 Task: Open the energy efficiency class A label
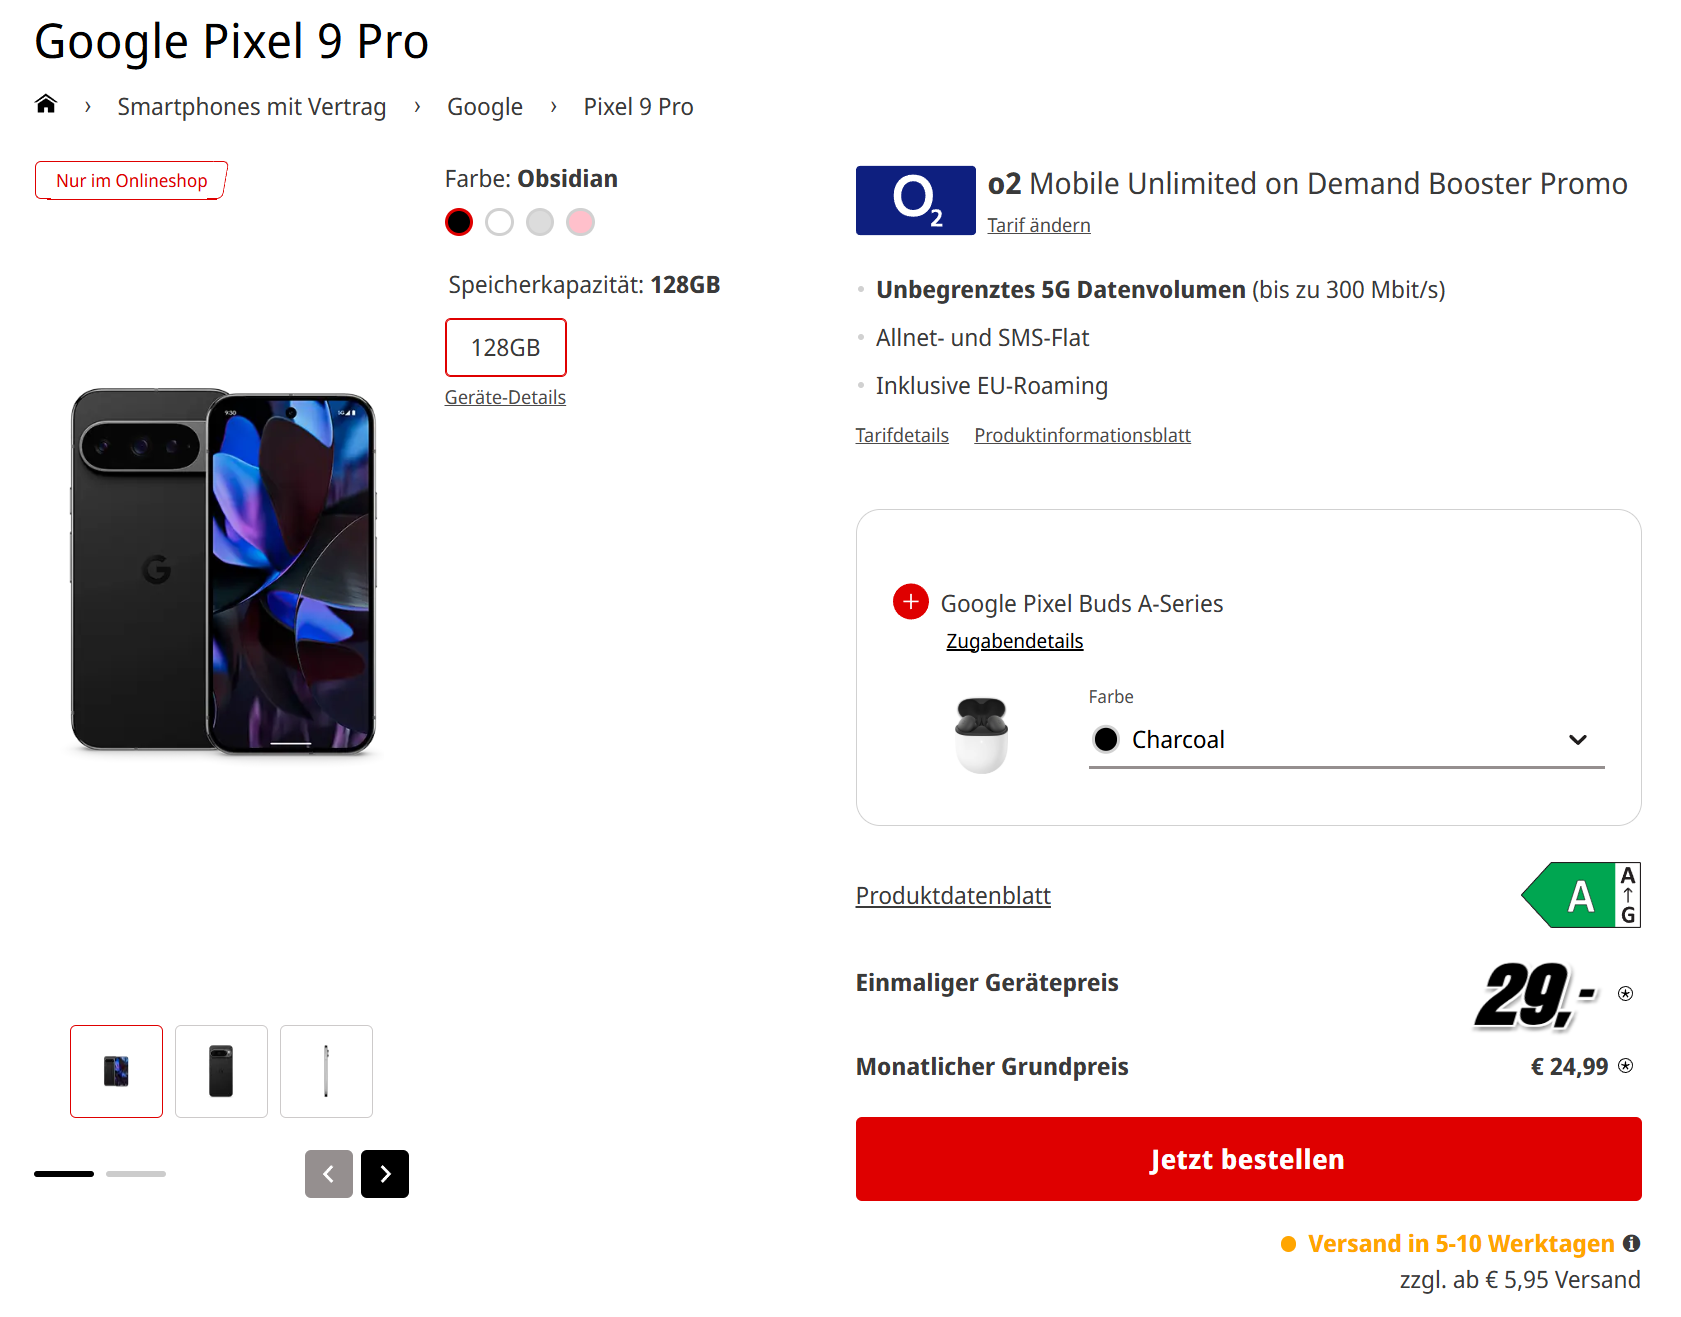point(1581,895)
